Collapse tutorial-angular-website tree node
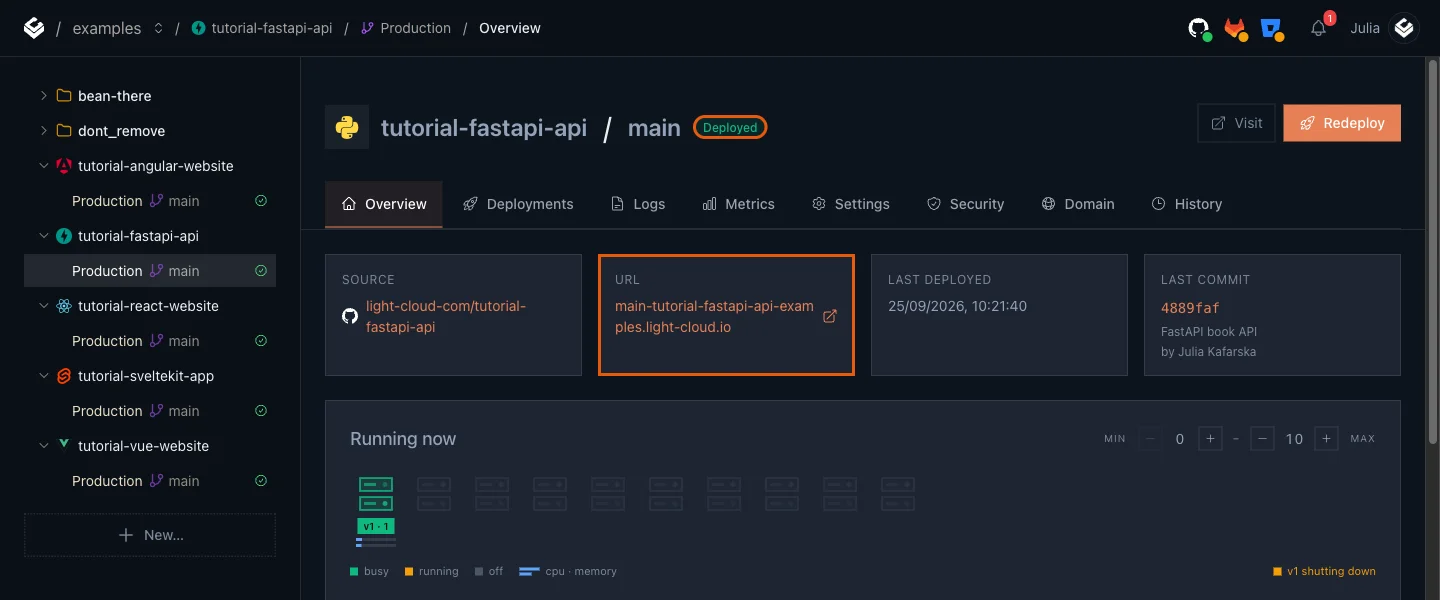Viewport: 1440px width, 600px height. (43, 166)
